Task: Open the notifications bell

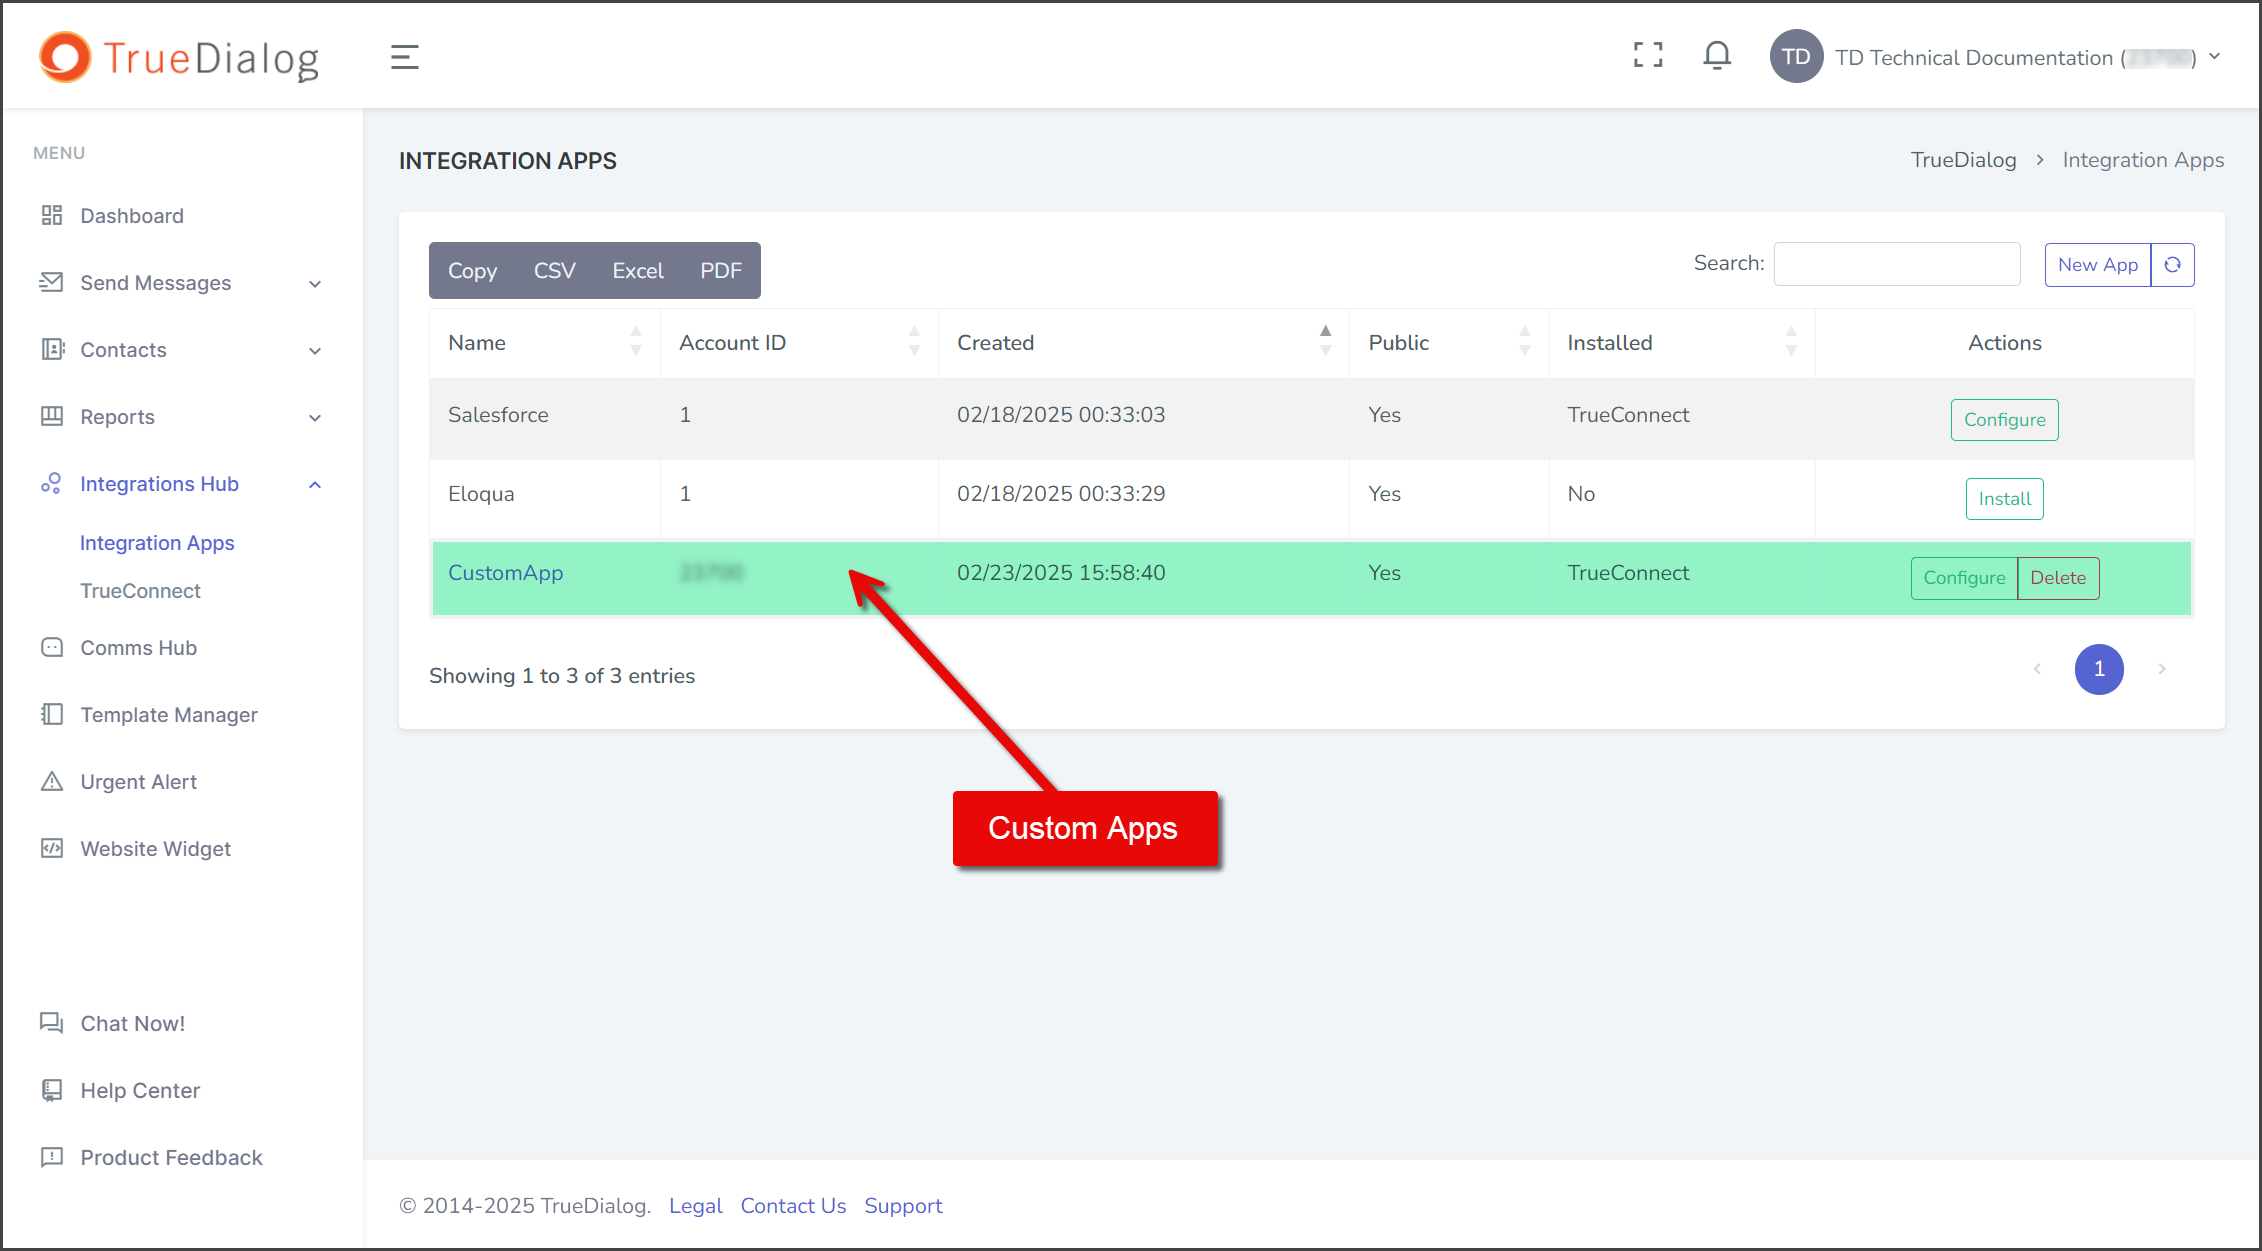Action: 1717,56
